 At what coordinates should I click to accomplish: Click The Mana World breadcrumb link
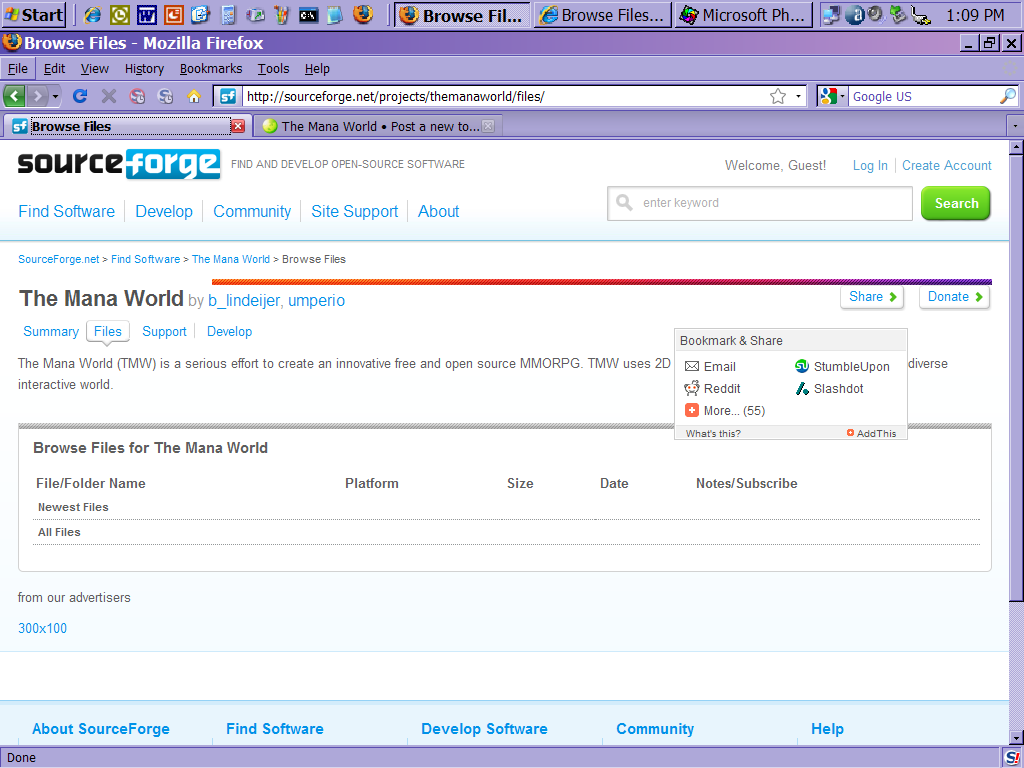click(x=231, y=259)
